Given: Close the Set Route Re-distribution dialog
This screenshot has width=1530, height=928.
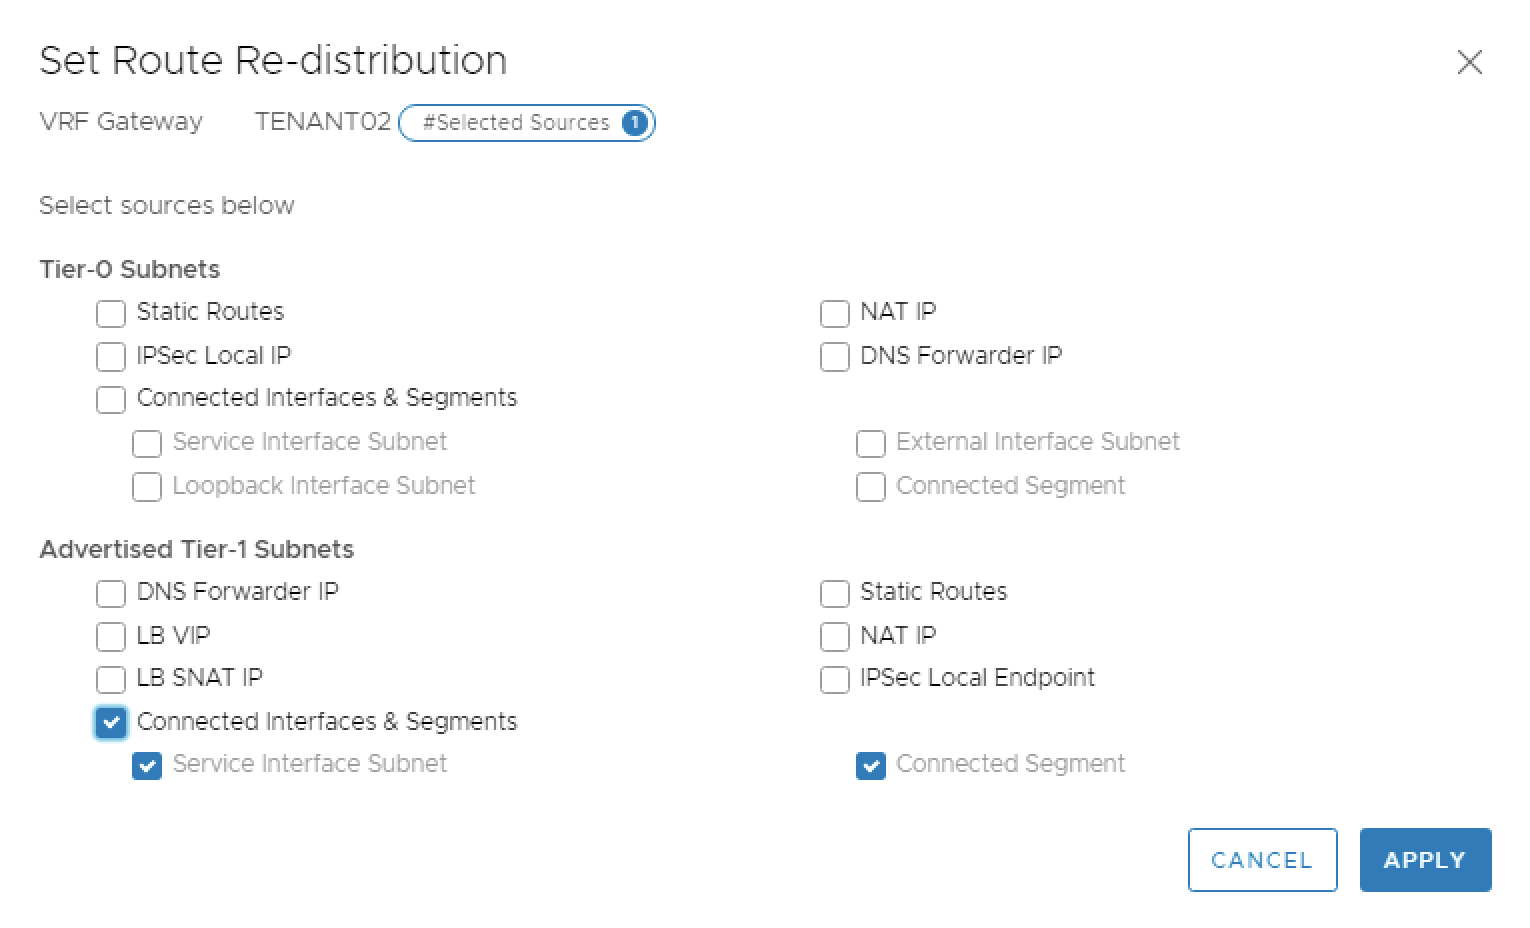Looking at the screenshot, I should point(1469,62).
